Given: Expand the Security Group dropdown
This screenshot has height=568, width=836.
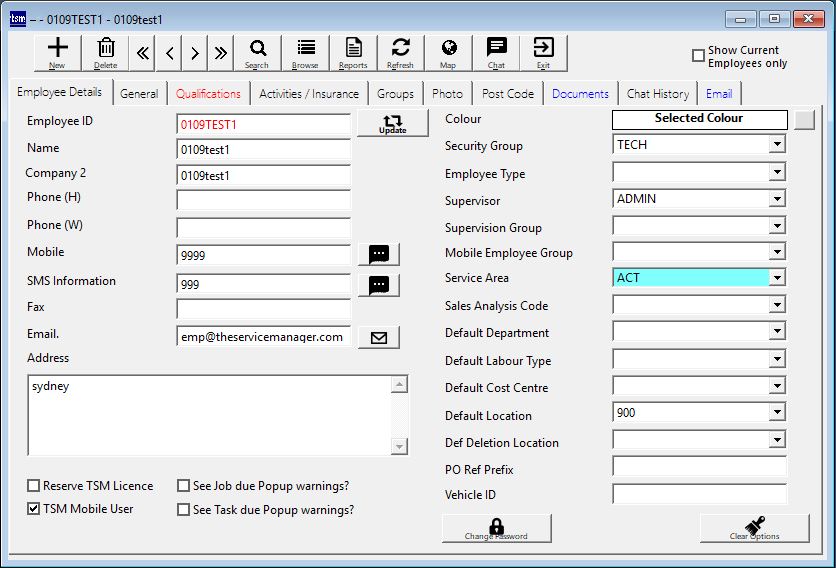Looking at the screenshot, I should pyautogui.click(x=776, y=145).
